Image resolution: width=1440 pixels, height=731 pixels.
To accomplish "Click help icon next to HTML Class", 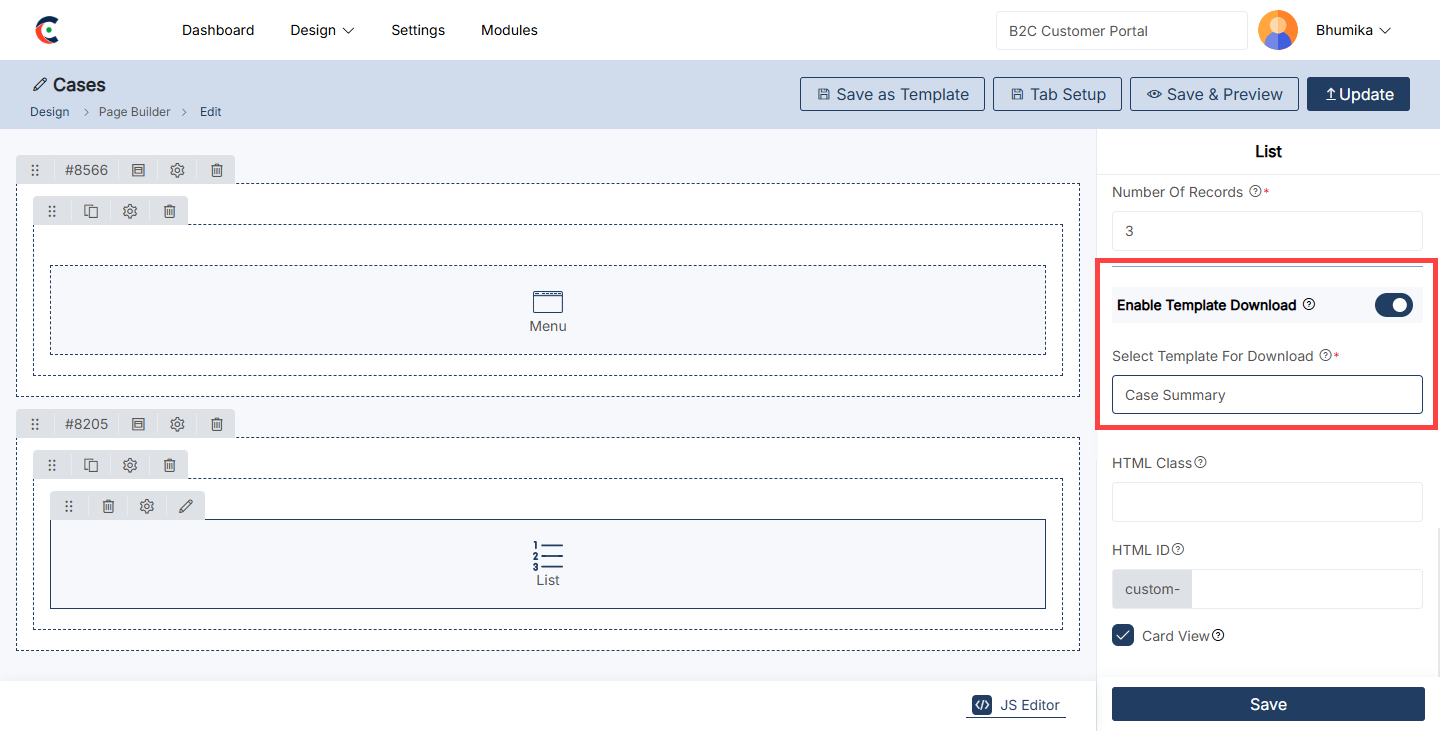I will coord(1201,463).
